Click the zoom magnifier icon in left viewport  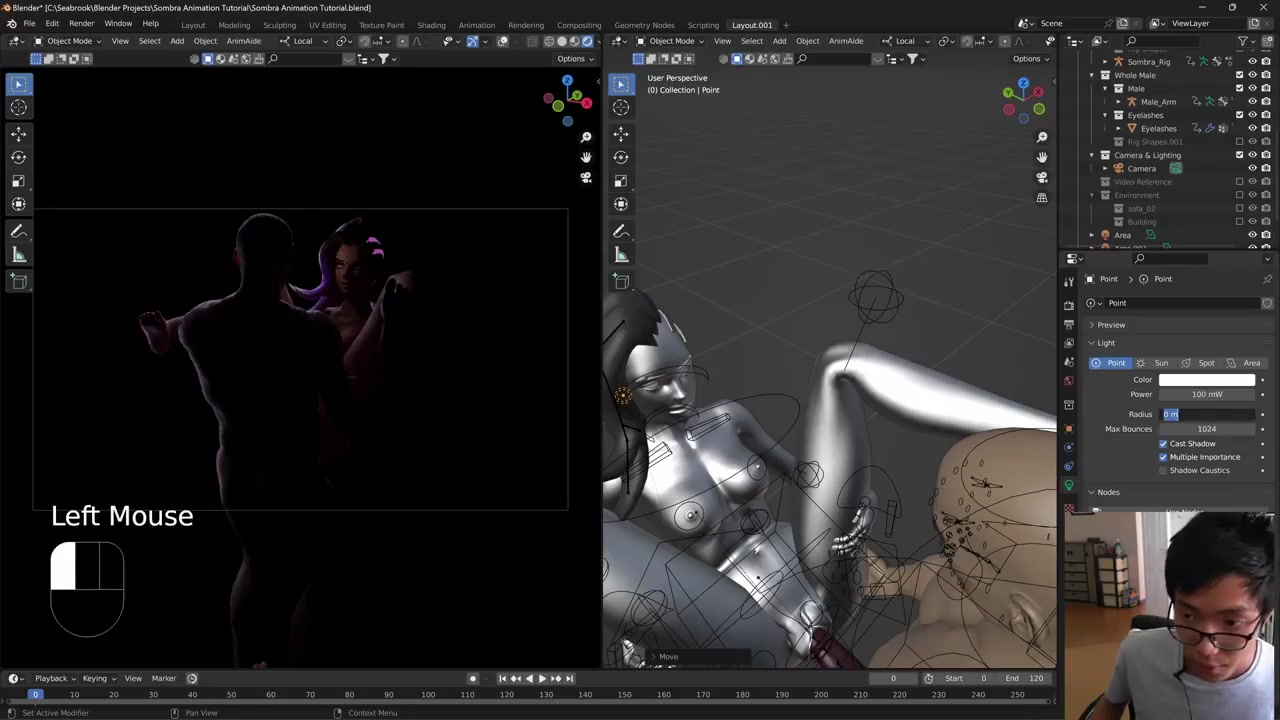click(586, 137)
